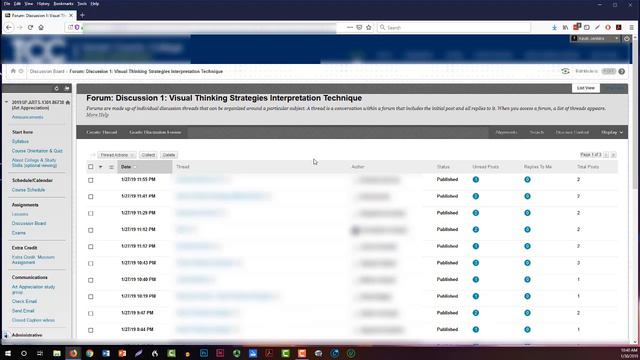
Task: Open the Firefox library icon
Action: coord(565,27)
